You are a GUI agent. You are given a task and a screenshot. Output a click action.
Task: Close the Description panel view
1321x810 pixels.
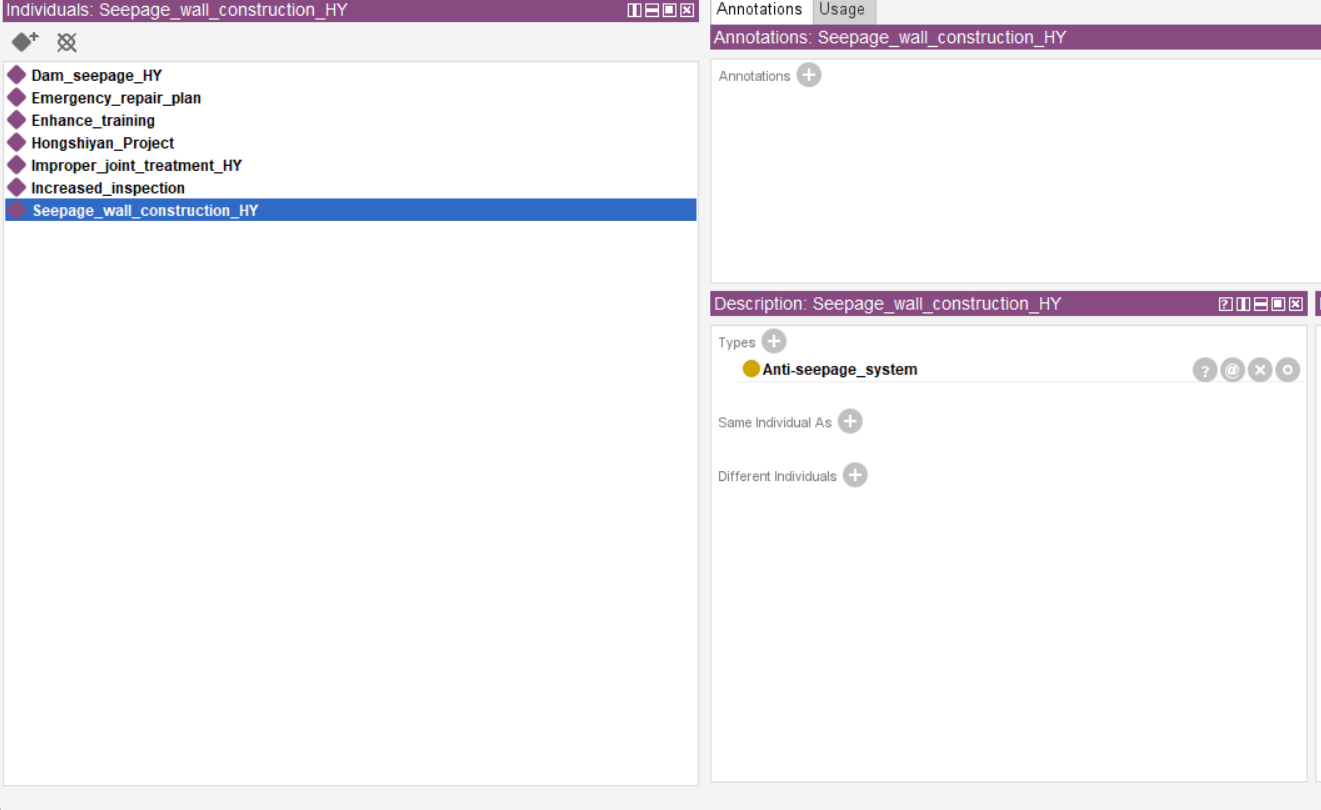1296,304
